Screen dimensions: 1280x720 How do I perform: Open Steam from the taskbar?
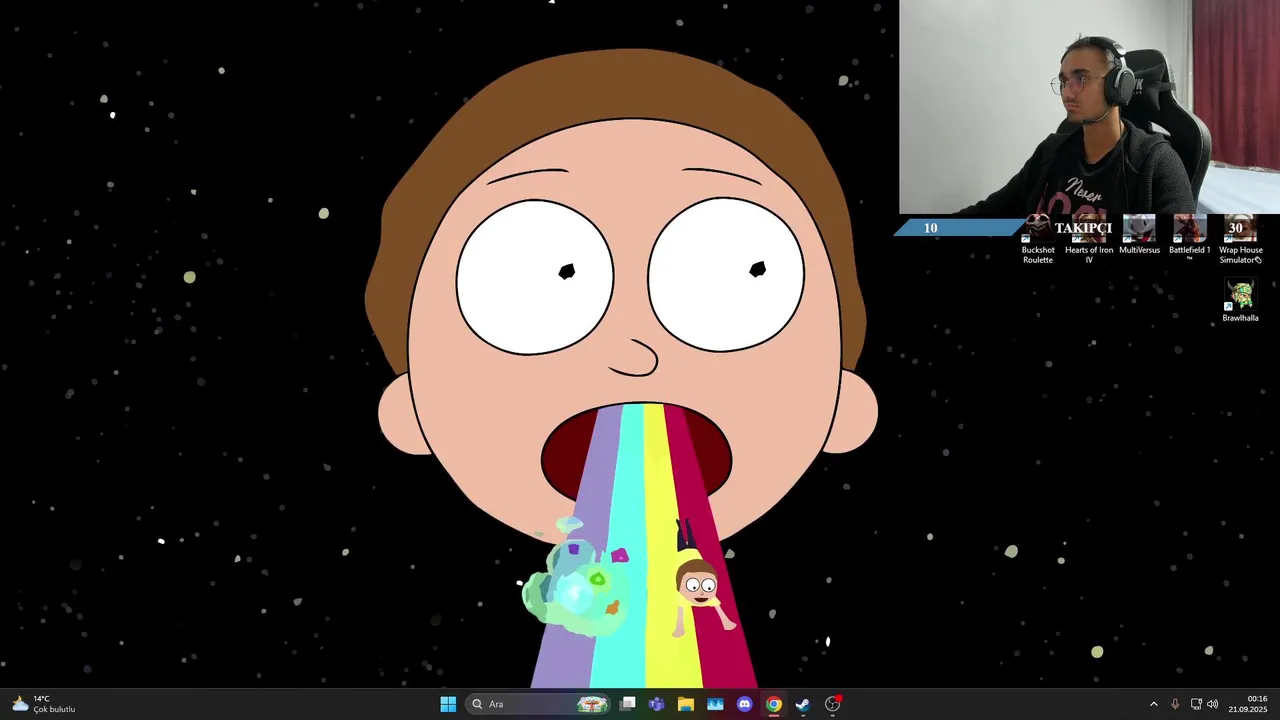pos(803,704)
